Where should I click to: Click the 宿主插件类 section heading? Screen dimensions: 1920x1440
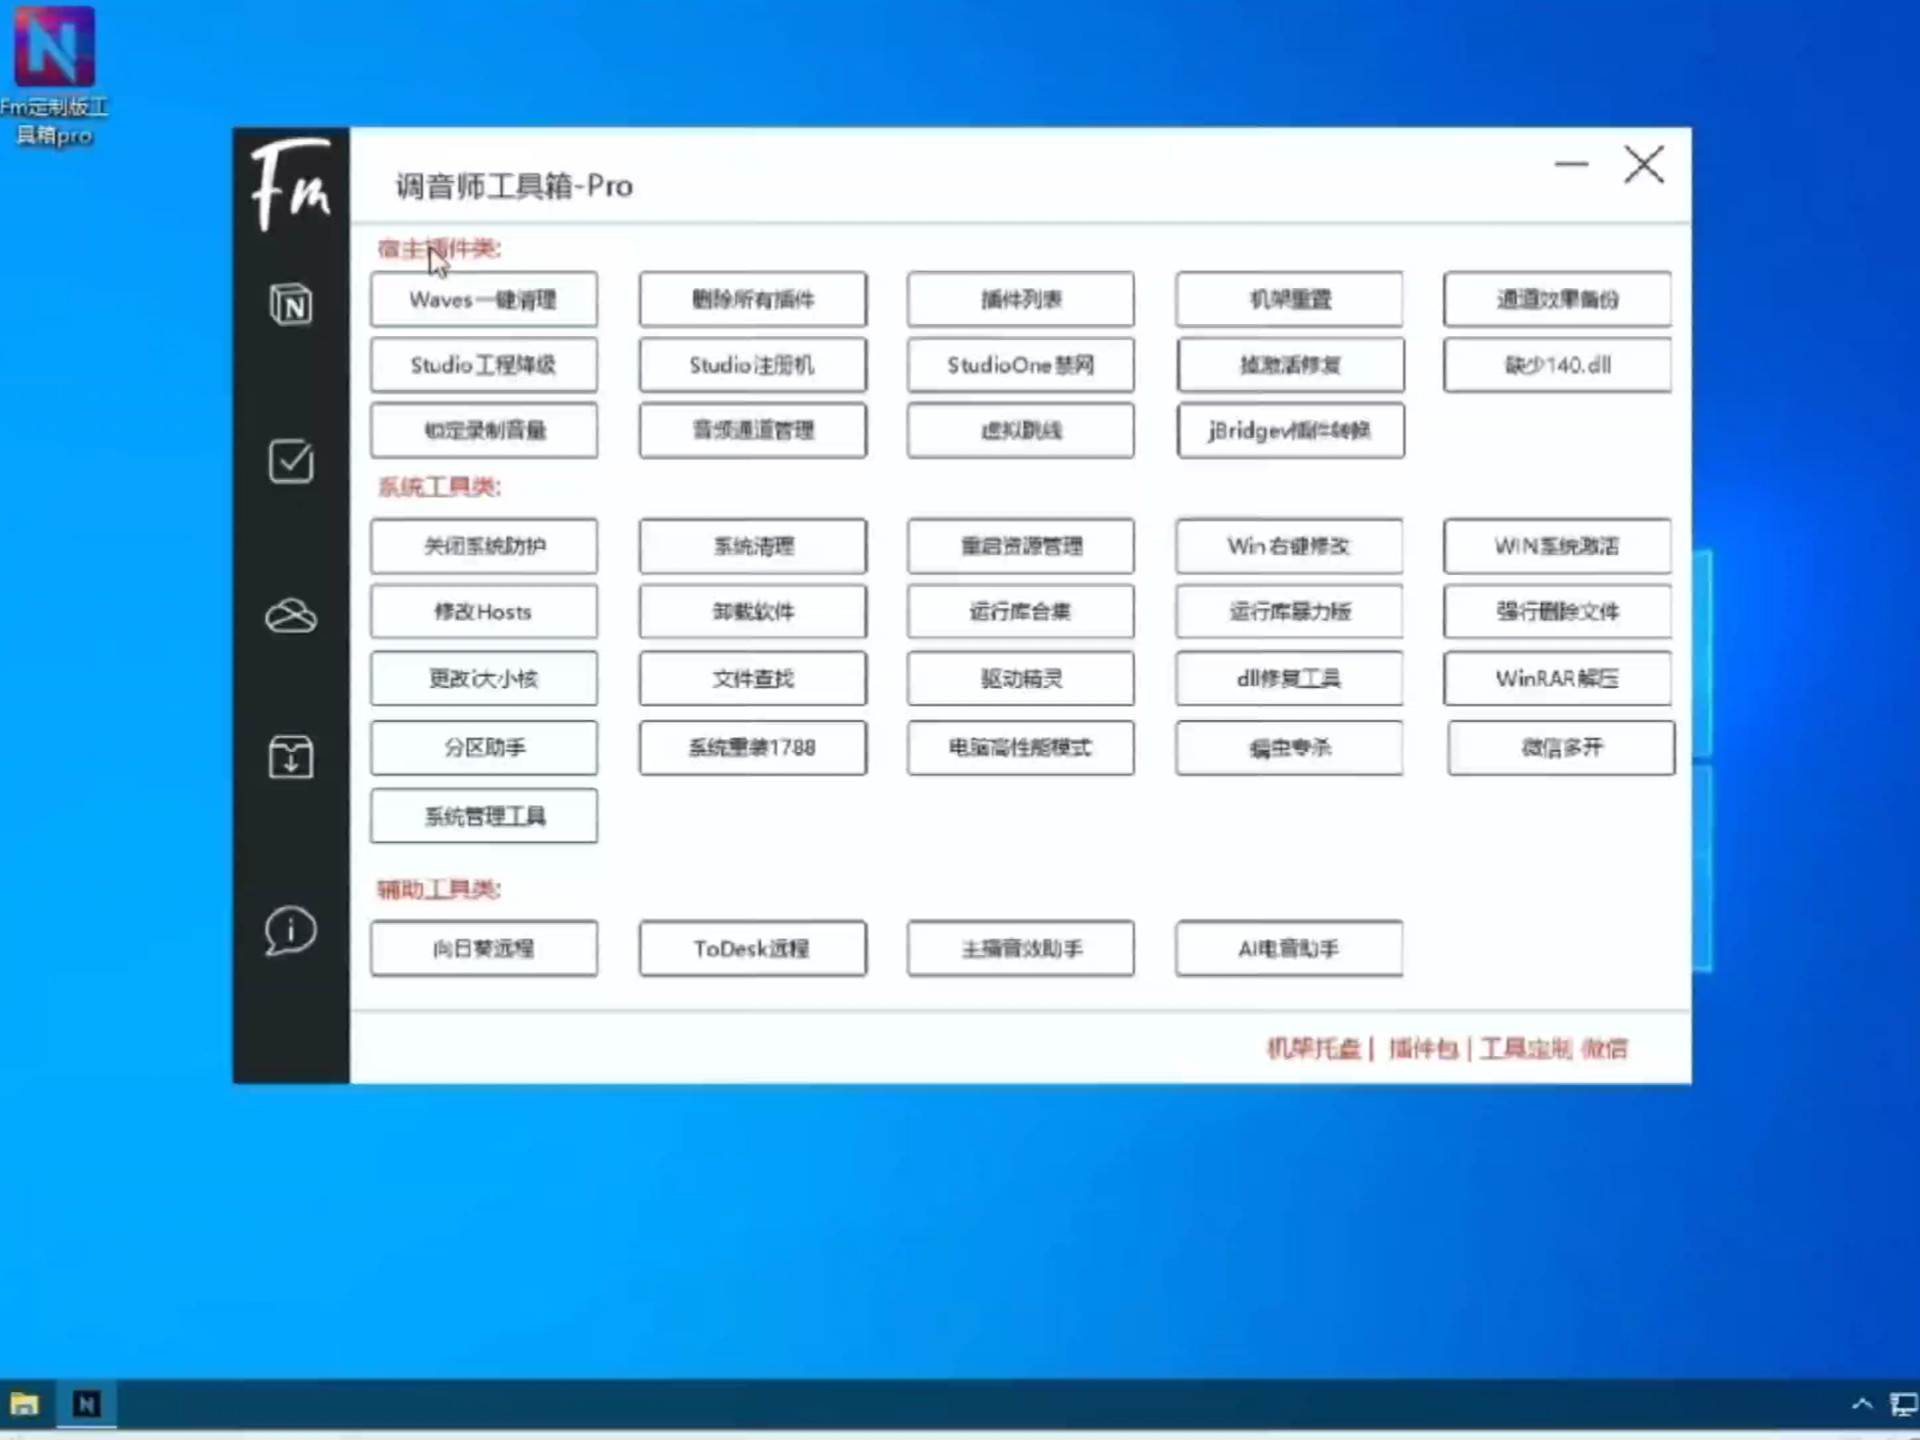click(x=439, y=248)
